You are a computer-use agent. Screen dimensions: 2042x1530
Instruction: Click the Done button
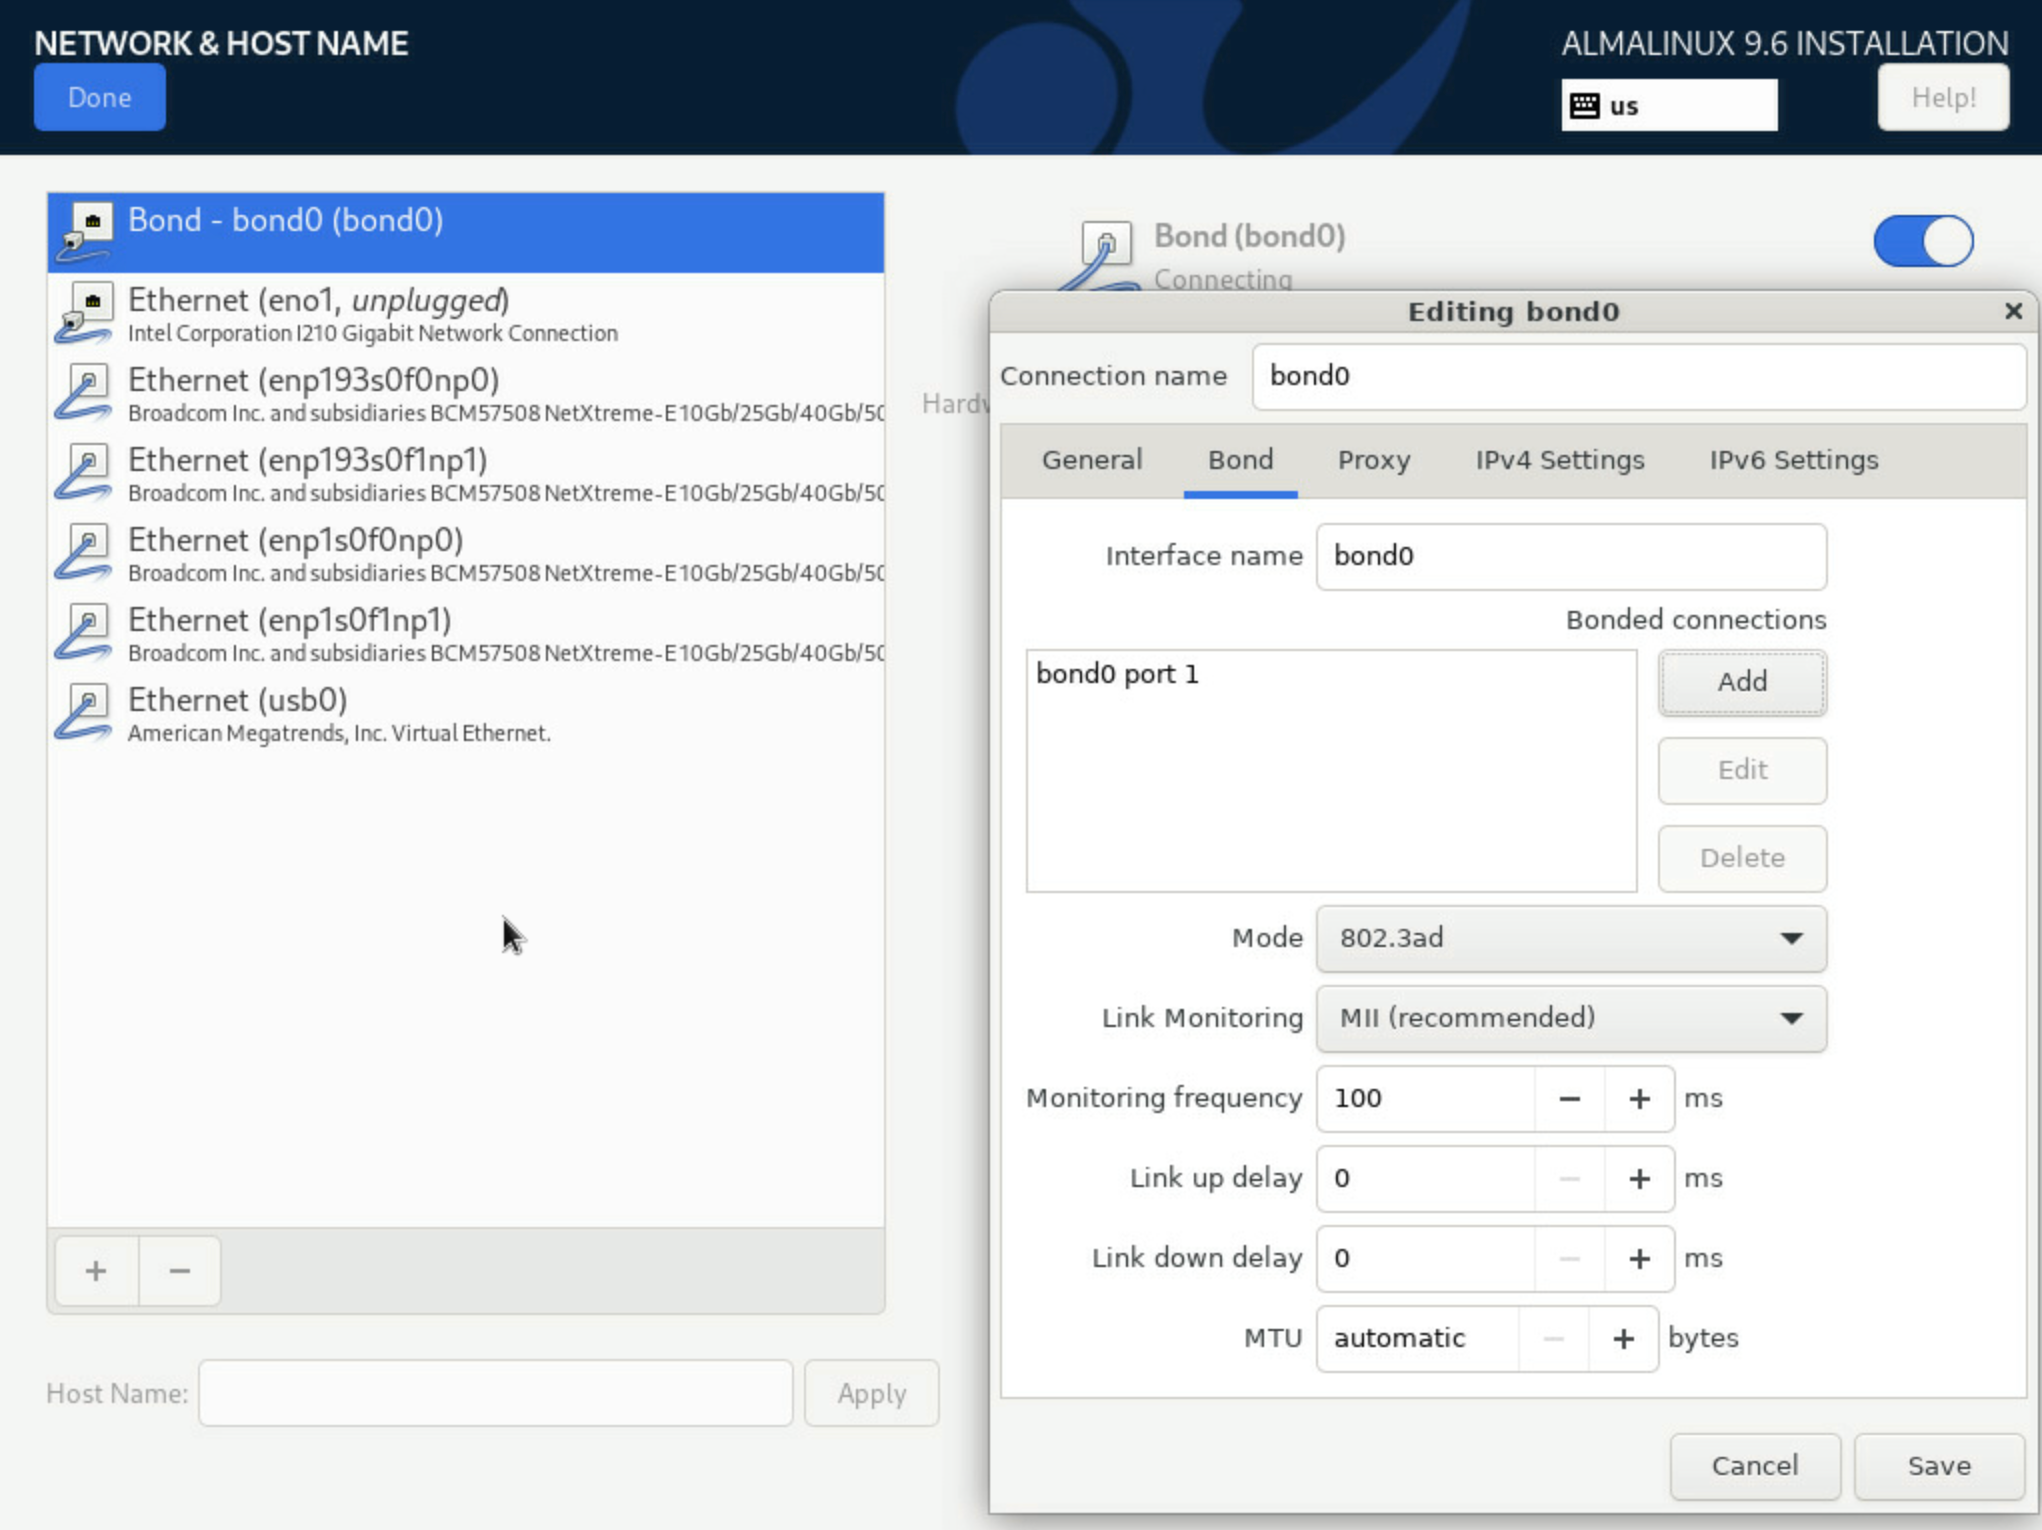click(100, 97)
